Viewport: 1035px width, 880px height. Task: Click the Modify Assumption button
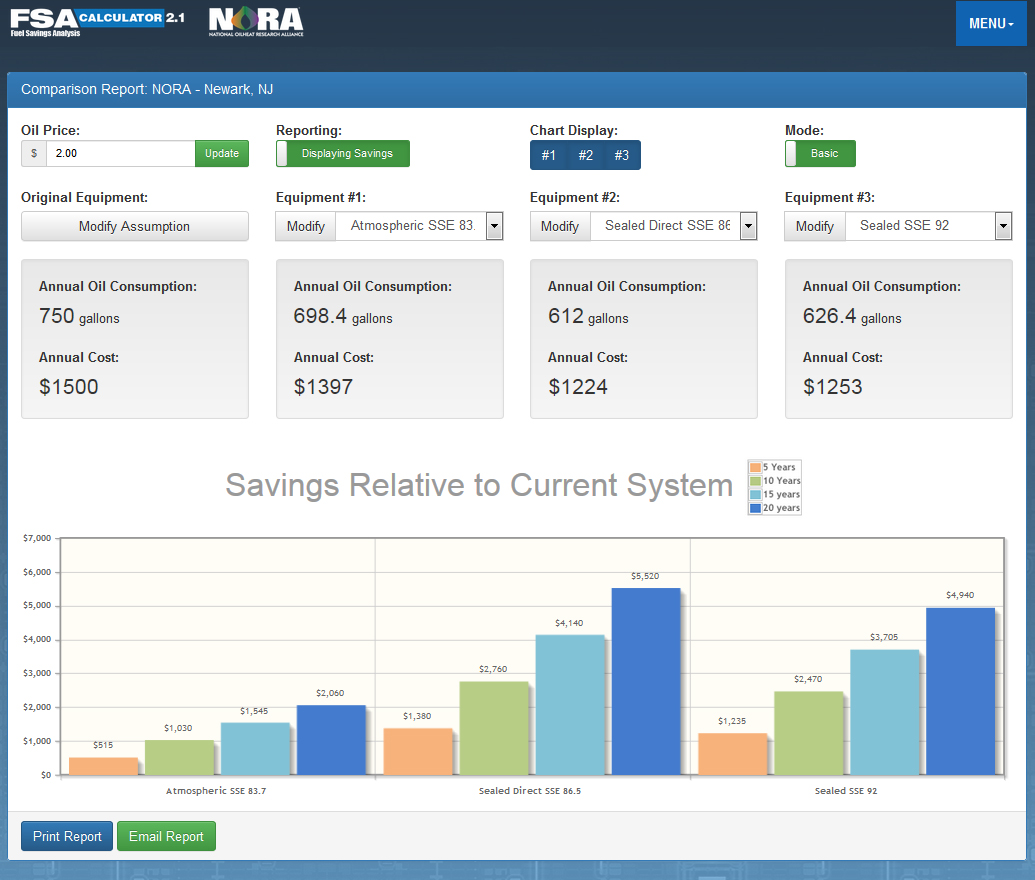tap(134, 226)
